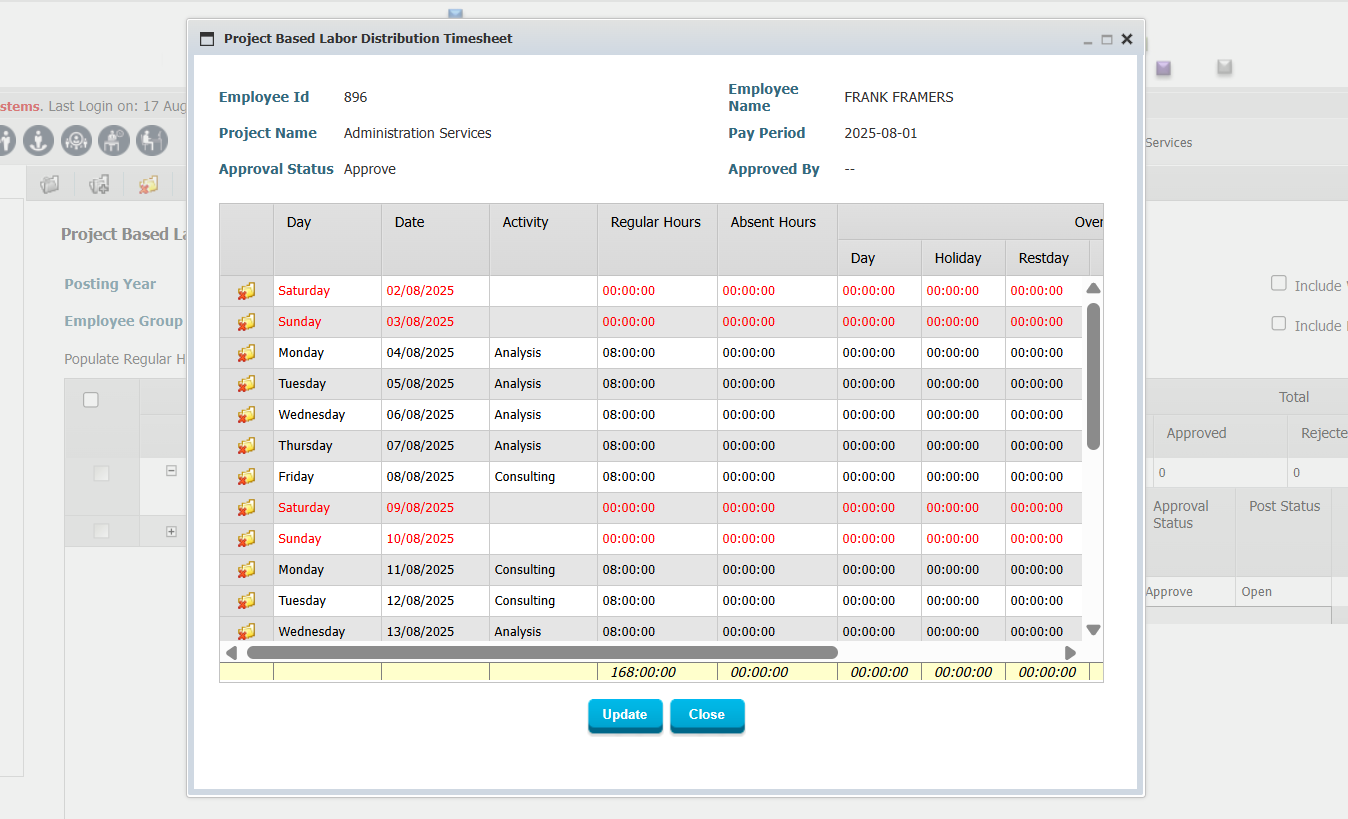Click the window icon beside the dialog title
The image size is (1348, 819).
207,39
